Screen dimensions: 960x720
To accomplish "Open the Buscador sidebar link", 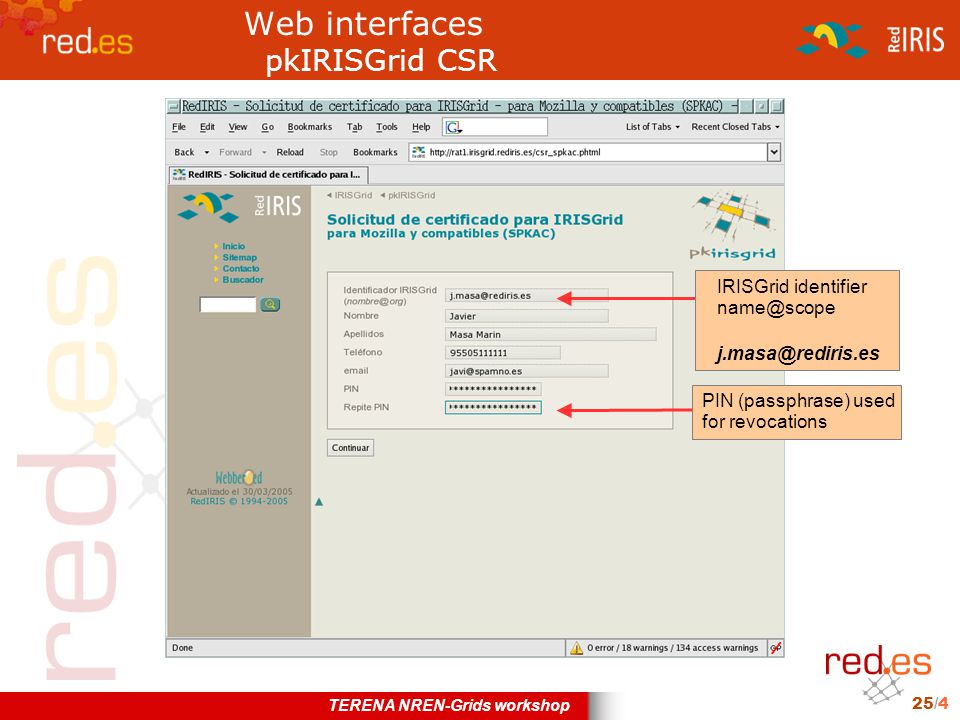I will coord(242,279).
